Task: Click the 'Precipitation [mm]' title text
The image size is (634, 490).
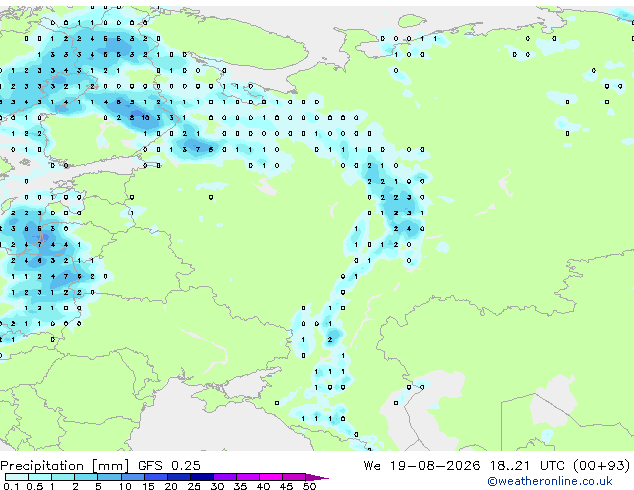Action: [65, 466]
